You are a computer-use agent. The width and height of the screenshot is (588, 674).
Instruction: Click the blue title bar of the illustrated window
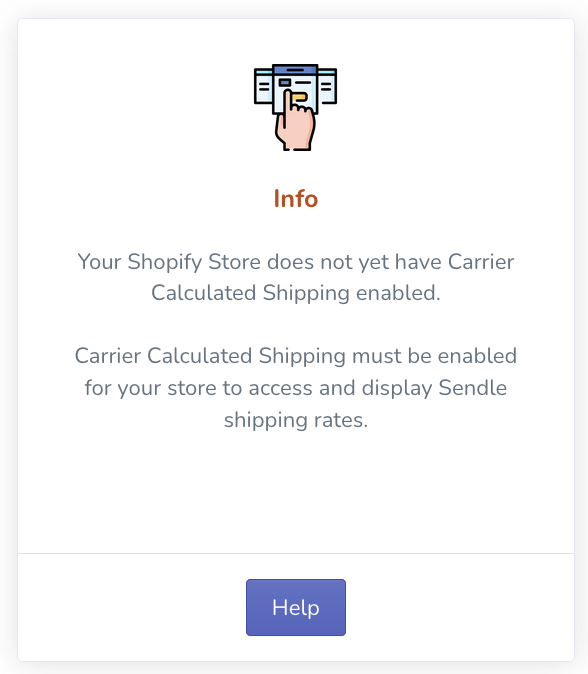pyautogui.click(x=295, y=70)
